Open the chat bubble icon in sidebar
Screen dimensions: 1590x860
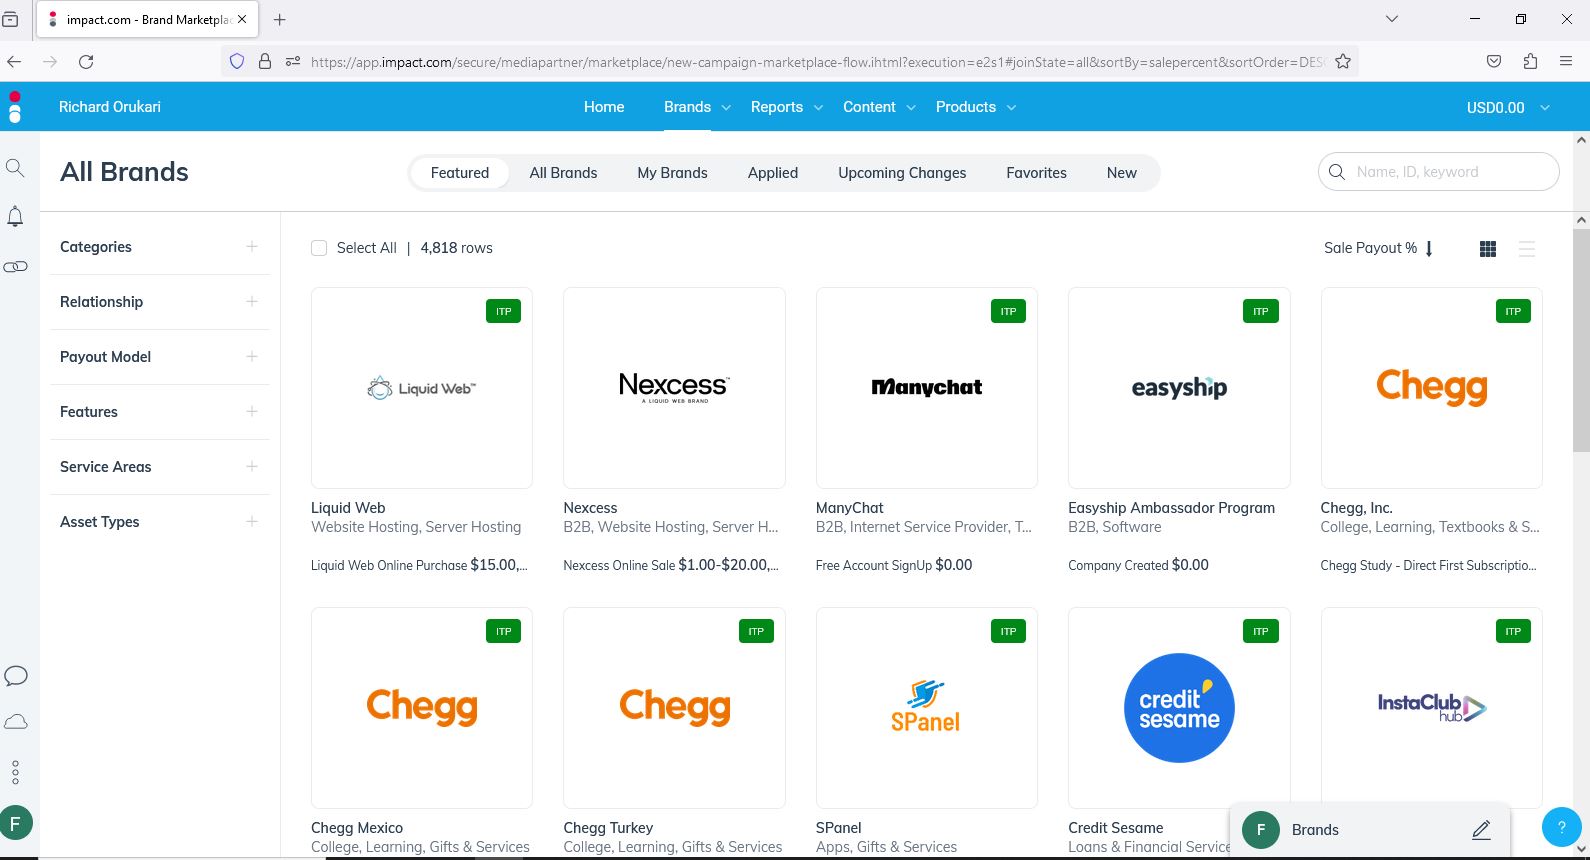click(x=15, y=676)
